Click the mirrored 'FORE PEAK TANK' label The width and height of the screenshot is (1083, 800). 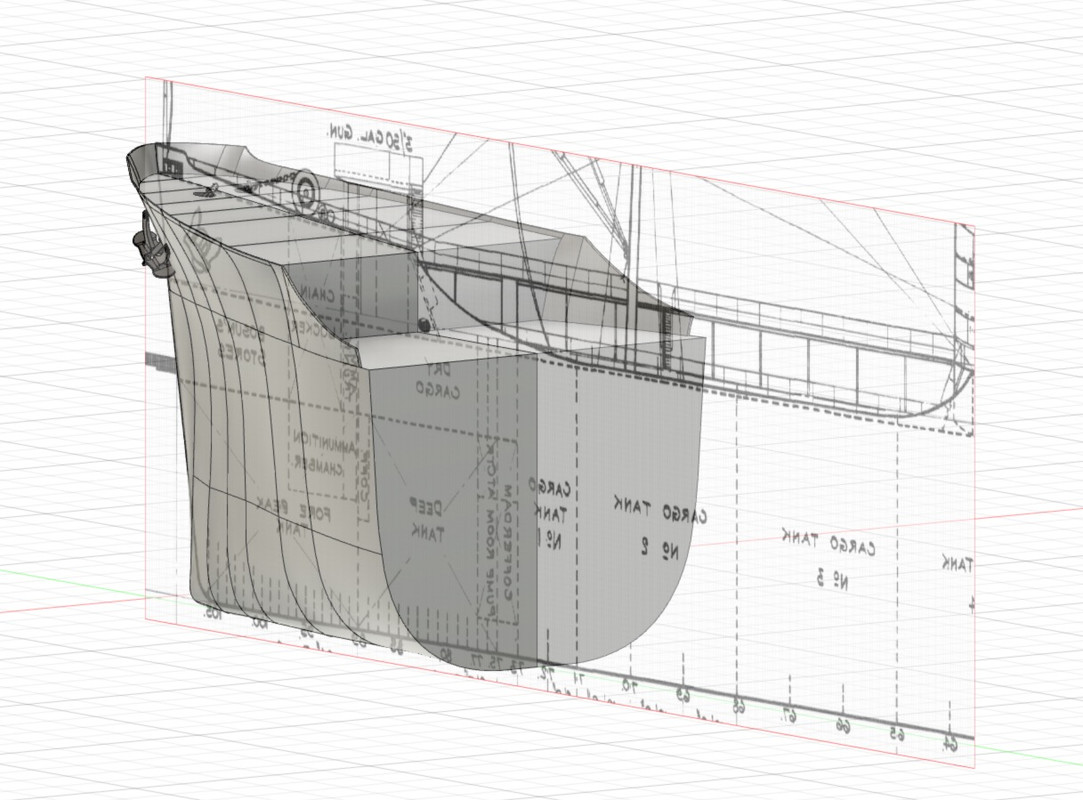tap(296, 517)
